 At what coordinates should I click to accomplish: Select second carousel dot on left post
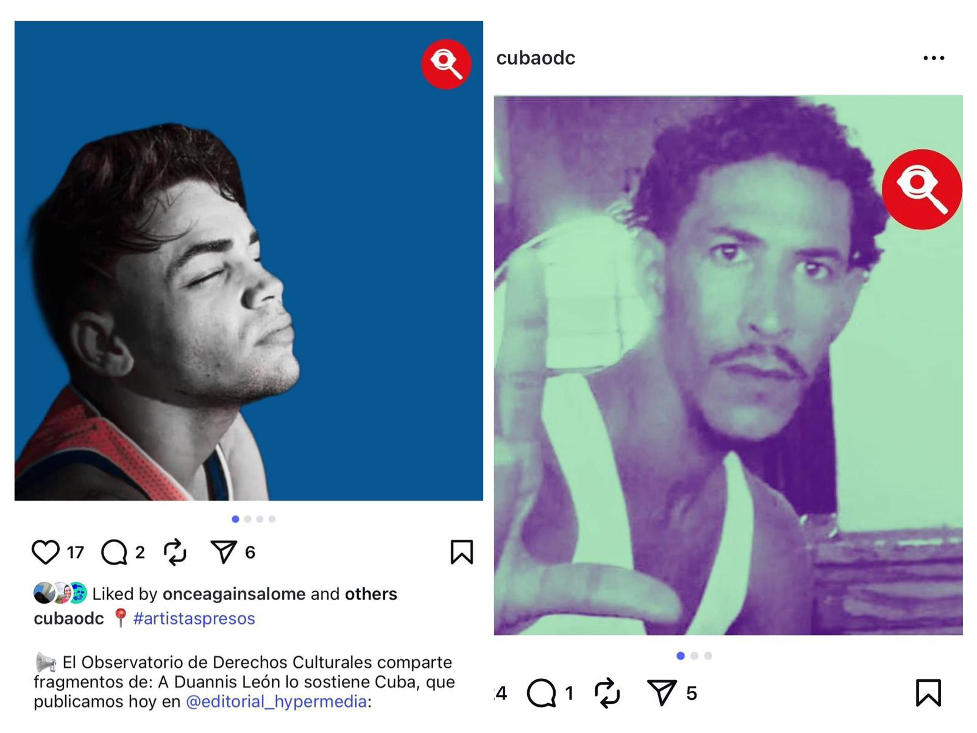pos(248,519)
